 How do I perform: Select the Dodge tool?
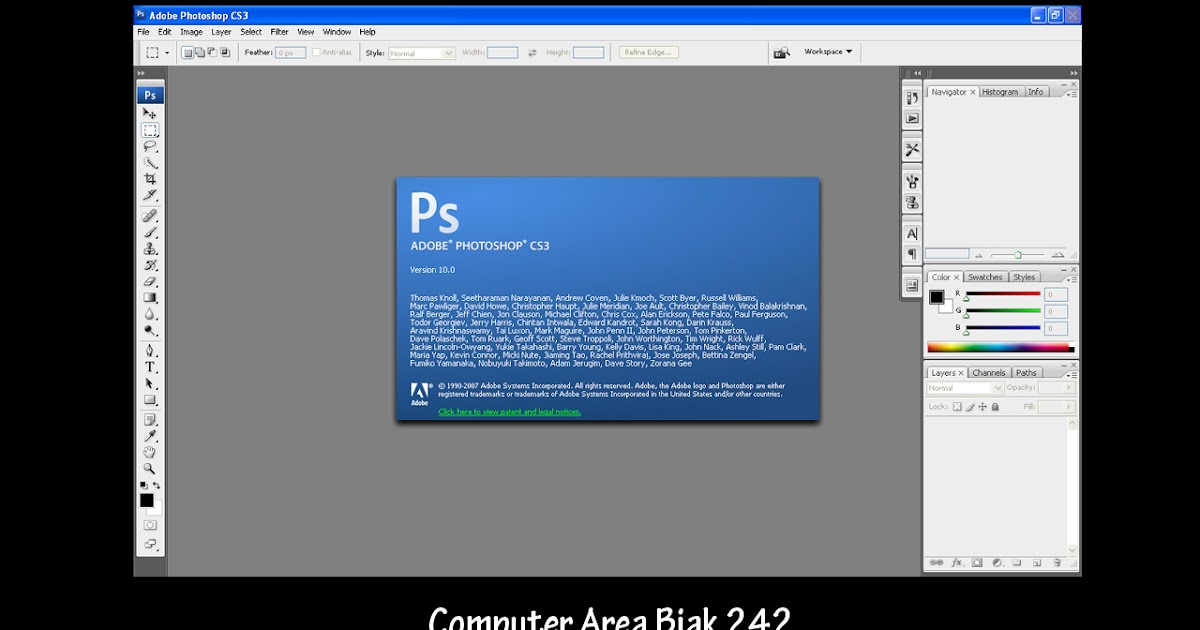pos(150,329)
